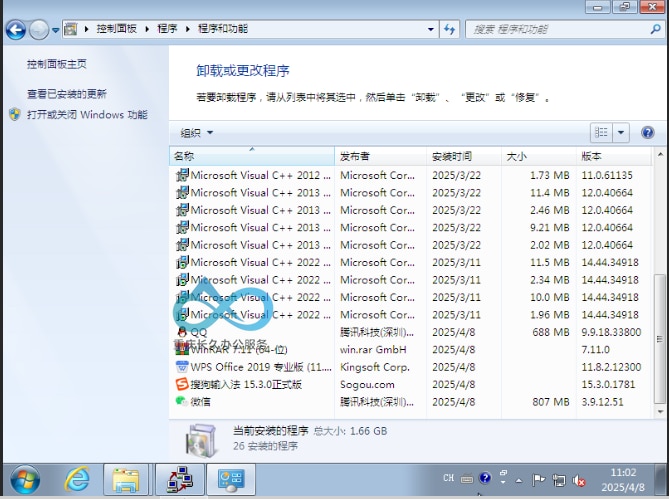669x499 pixels.
Task: Select 程序和功能 in the breadcrumb path
Action: pos(223,29)
